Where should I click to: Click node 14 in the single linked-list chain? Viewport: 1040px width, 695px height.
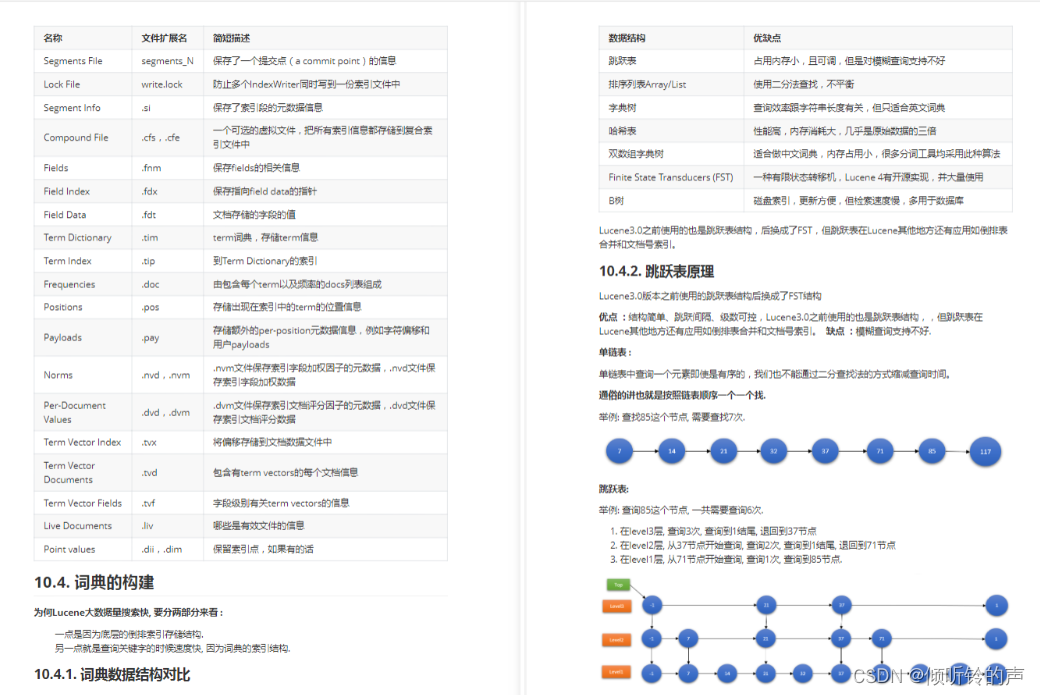click(672, 451)
